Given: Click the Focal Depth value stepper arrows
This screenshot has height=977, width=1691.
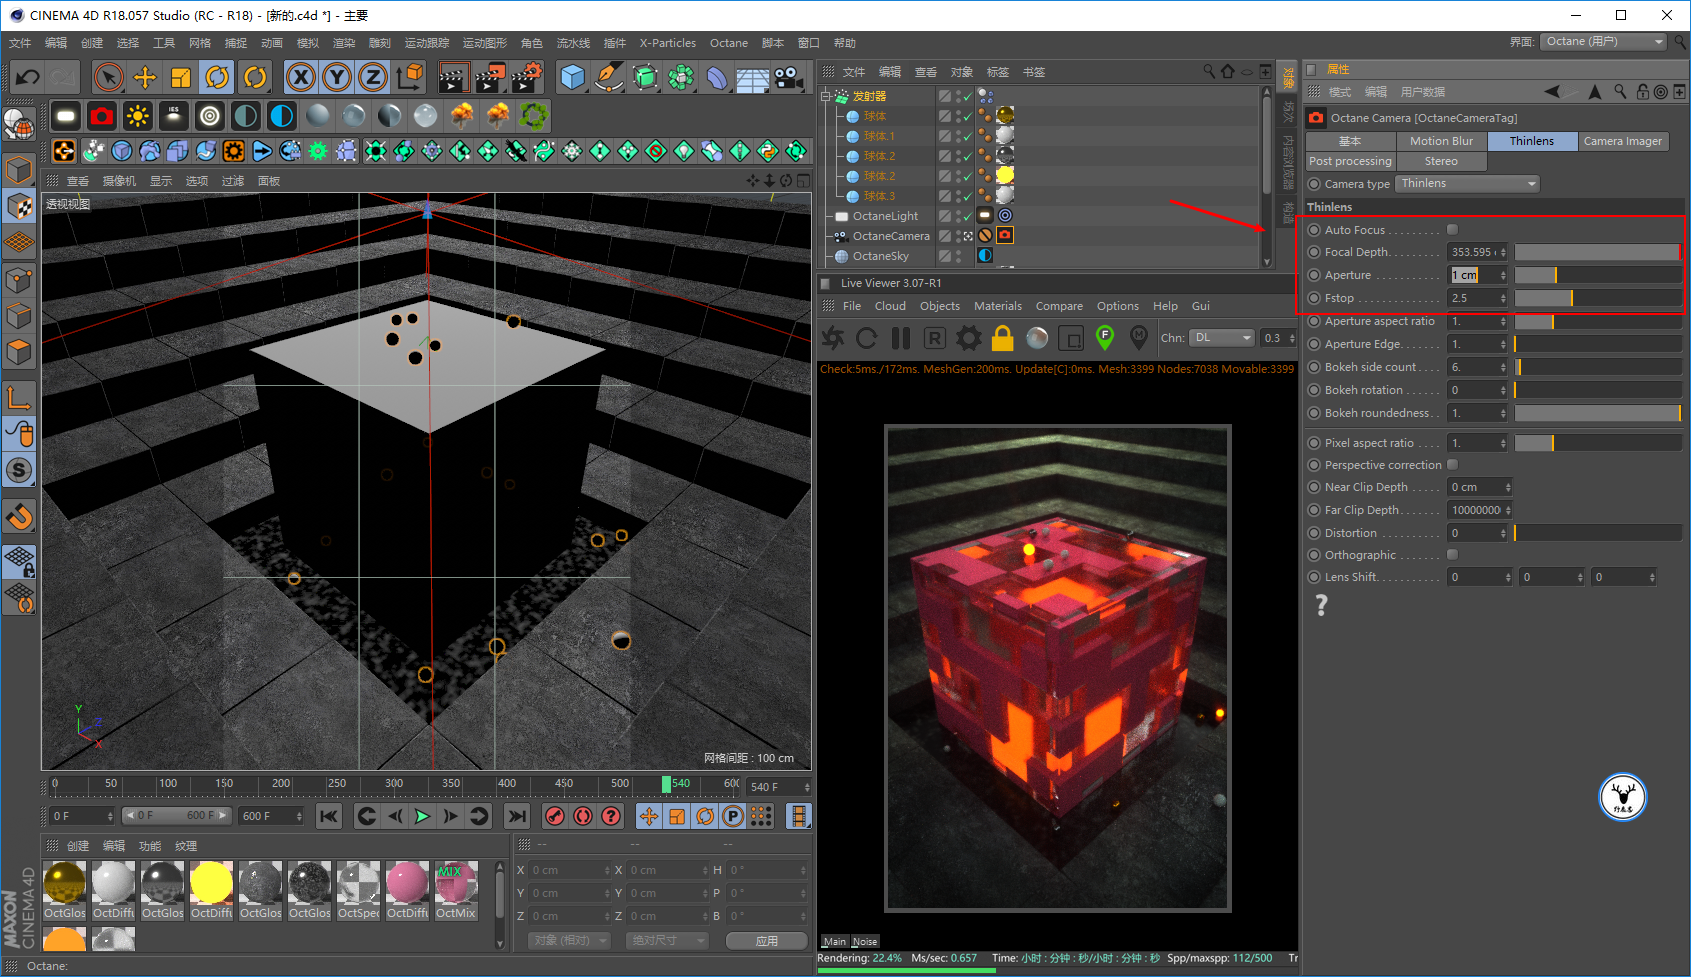Looking at the screenshot, I should 1503,253.
